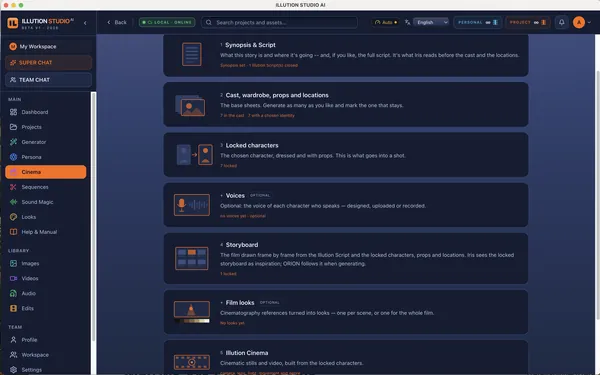Open the Projects folder icon
Image resolution: width=600 pixels, height=375 pixels.
click(13, 127)
